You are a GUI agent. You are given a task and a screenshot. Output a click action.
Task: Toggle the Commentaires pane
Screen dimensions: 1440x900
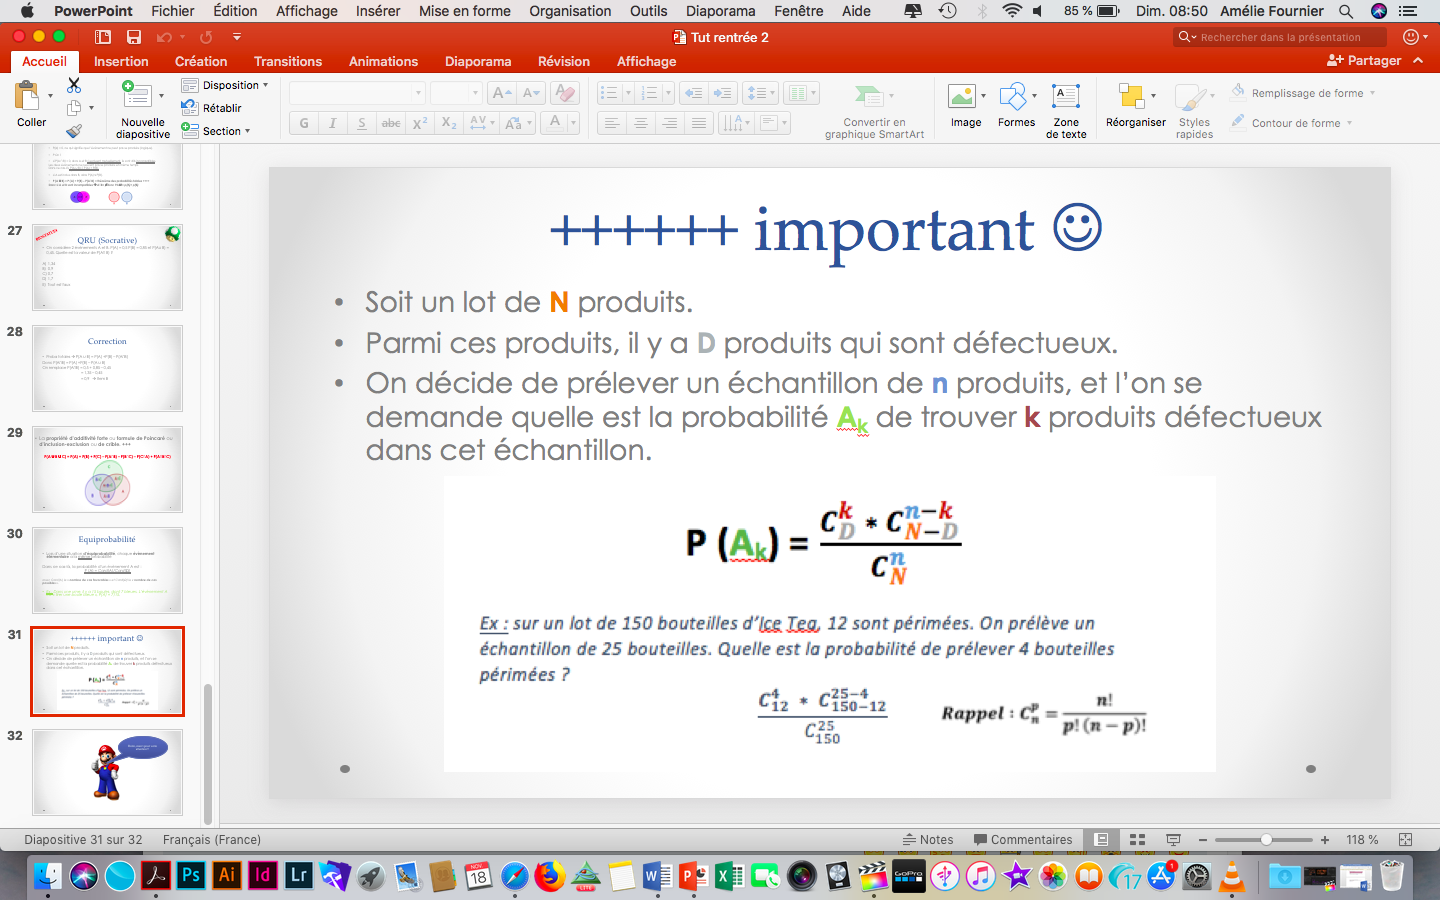1022,840
